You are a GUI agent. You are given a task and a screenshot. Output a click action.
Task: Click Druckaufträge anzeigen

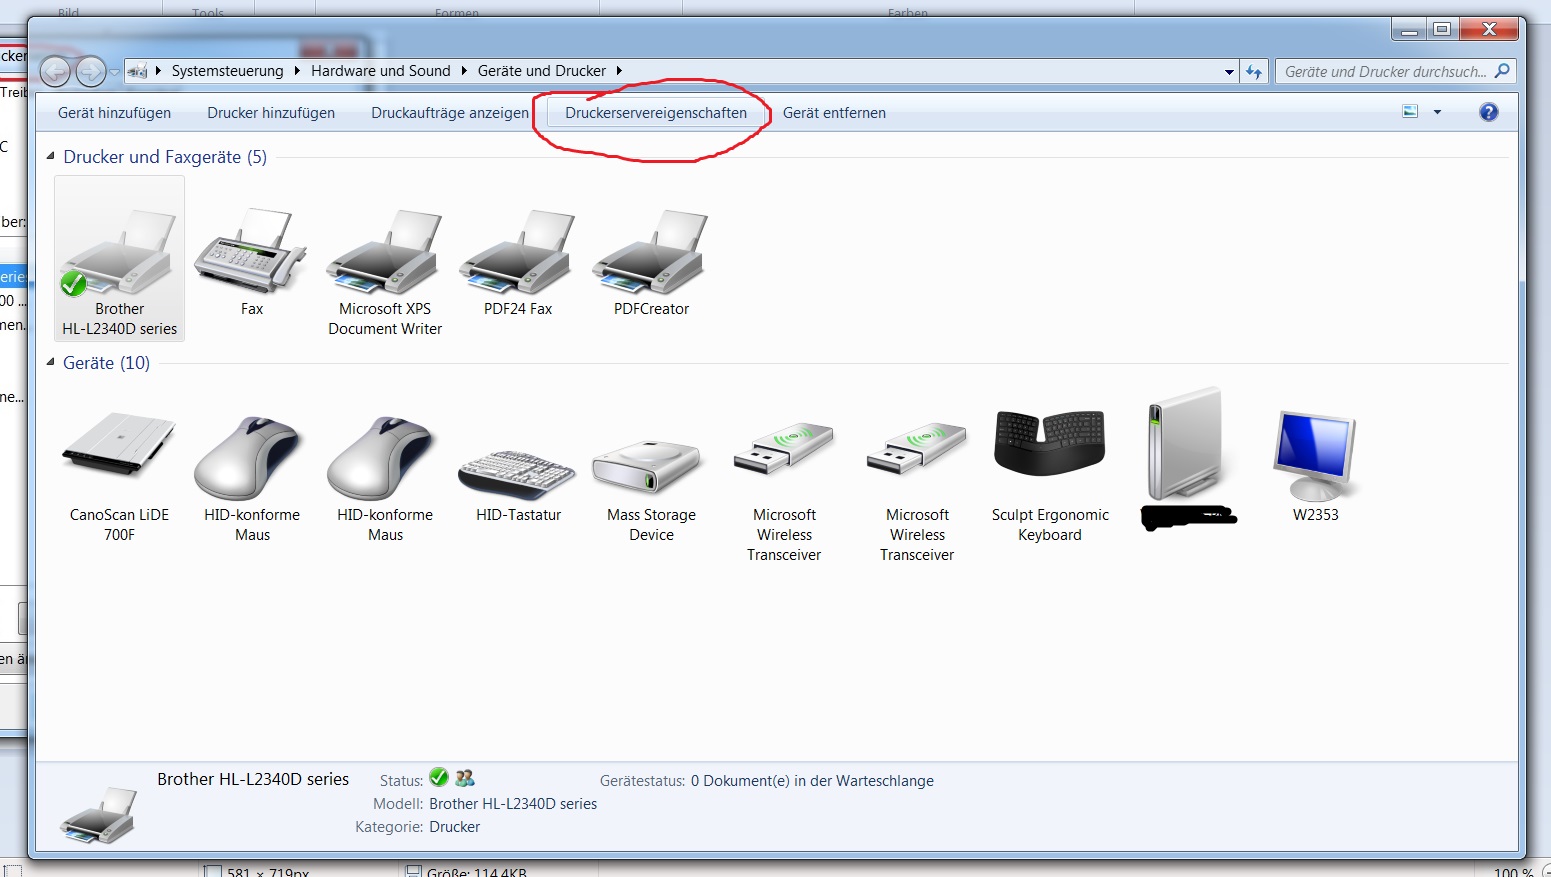pyautogui.click(x=450, y=113)
